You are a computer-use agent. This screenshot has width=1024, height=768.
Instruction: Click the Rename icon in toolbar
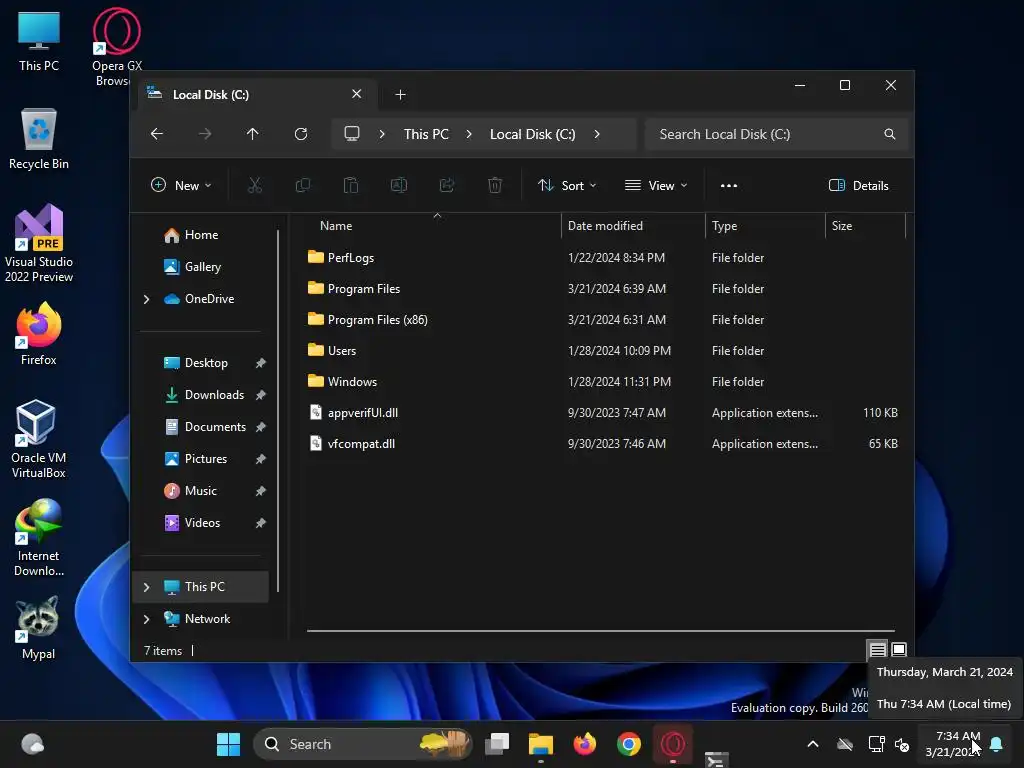399,185
